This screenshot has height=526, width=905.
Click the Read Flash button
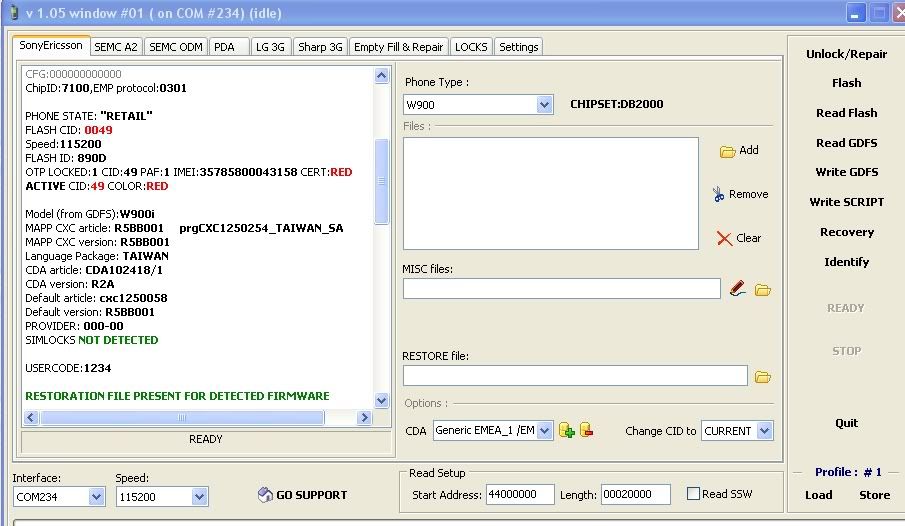[x=846, y=113]
